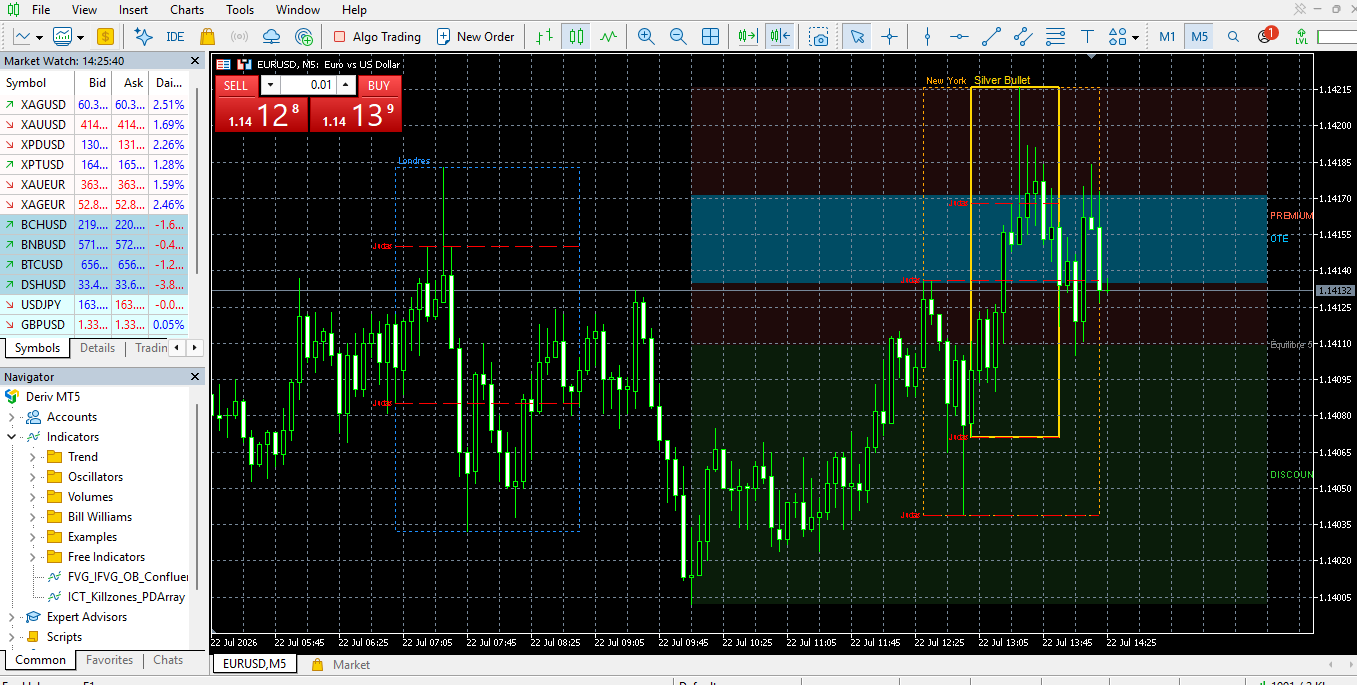Select the equidistant channel tool
Viewport: 1357px width, 685px height.
point(1023,37)
